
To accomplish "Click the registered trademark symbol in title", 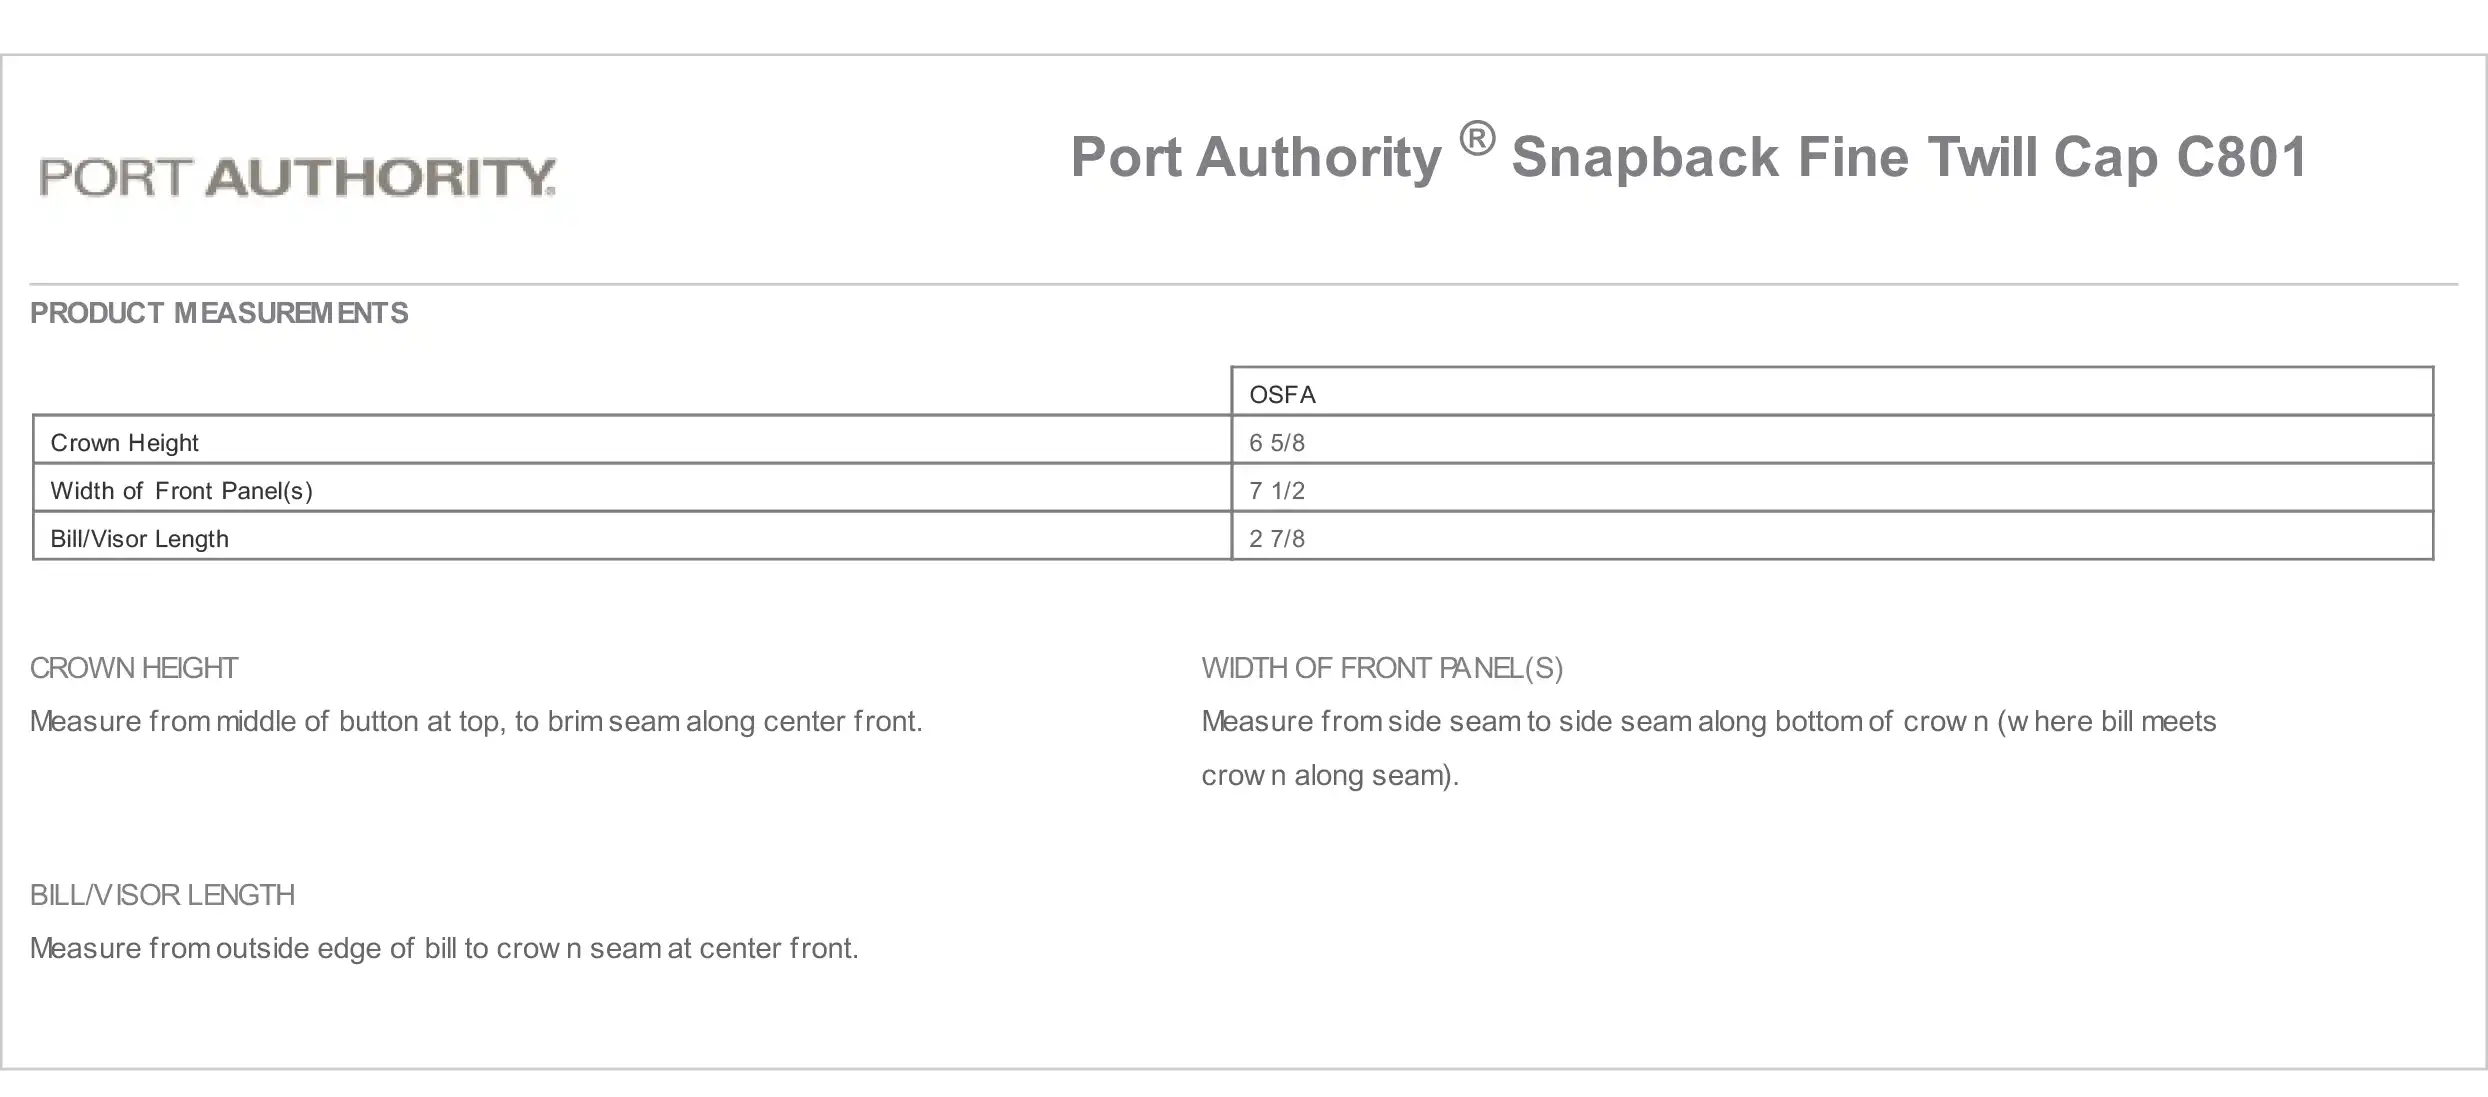I will click(x=1476, y=139).
